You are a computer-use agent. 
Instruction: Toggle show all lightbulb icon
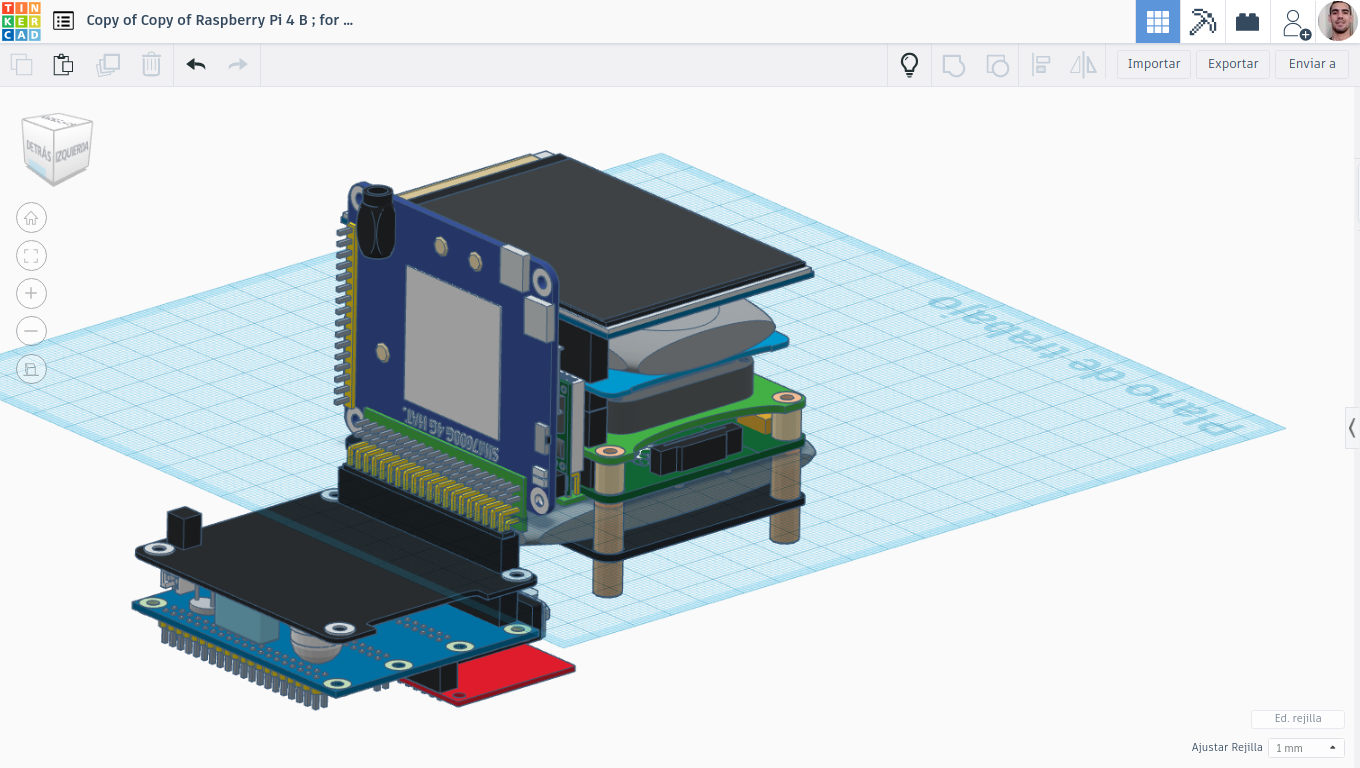(909, 65)
